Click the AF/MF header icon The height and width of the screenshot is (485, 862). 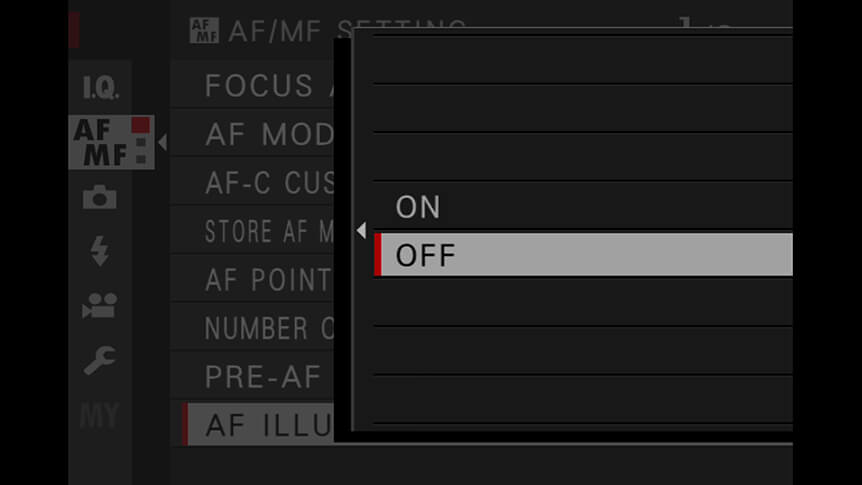(x=204, y=30)
